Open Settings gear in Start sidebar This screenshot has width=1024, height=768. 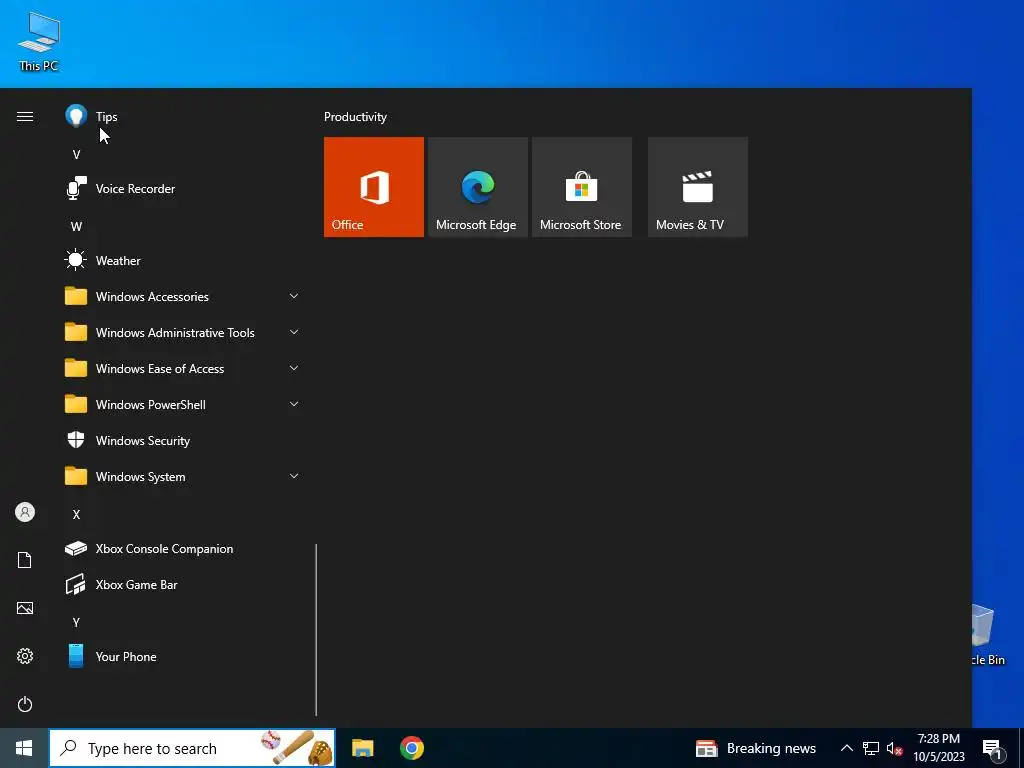25,656
